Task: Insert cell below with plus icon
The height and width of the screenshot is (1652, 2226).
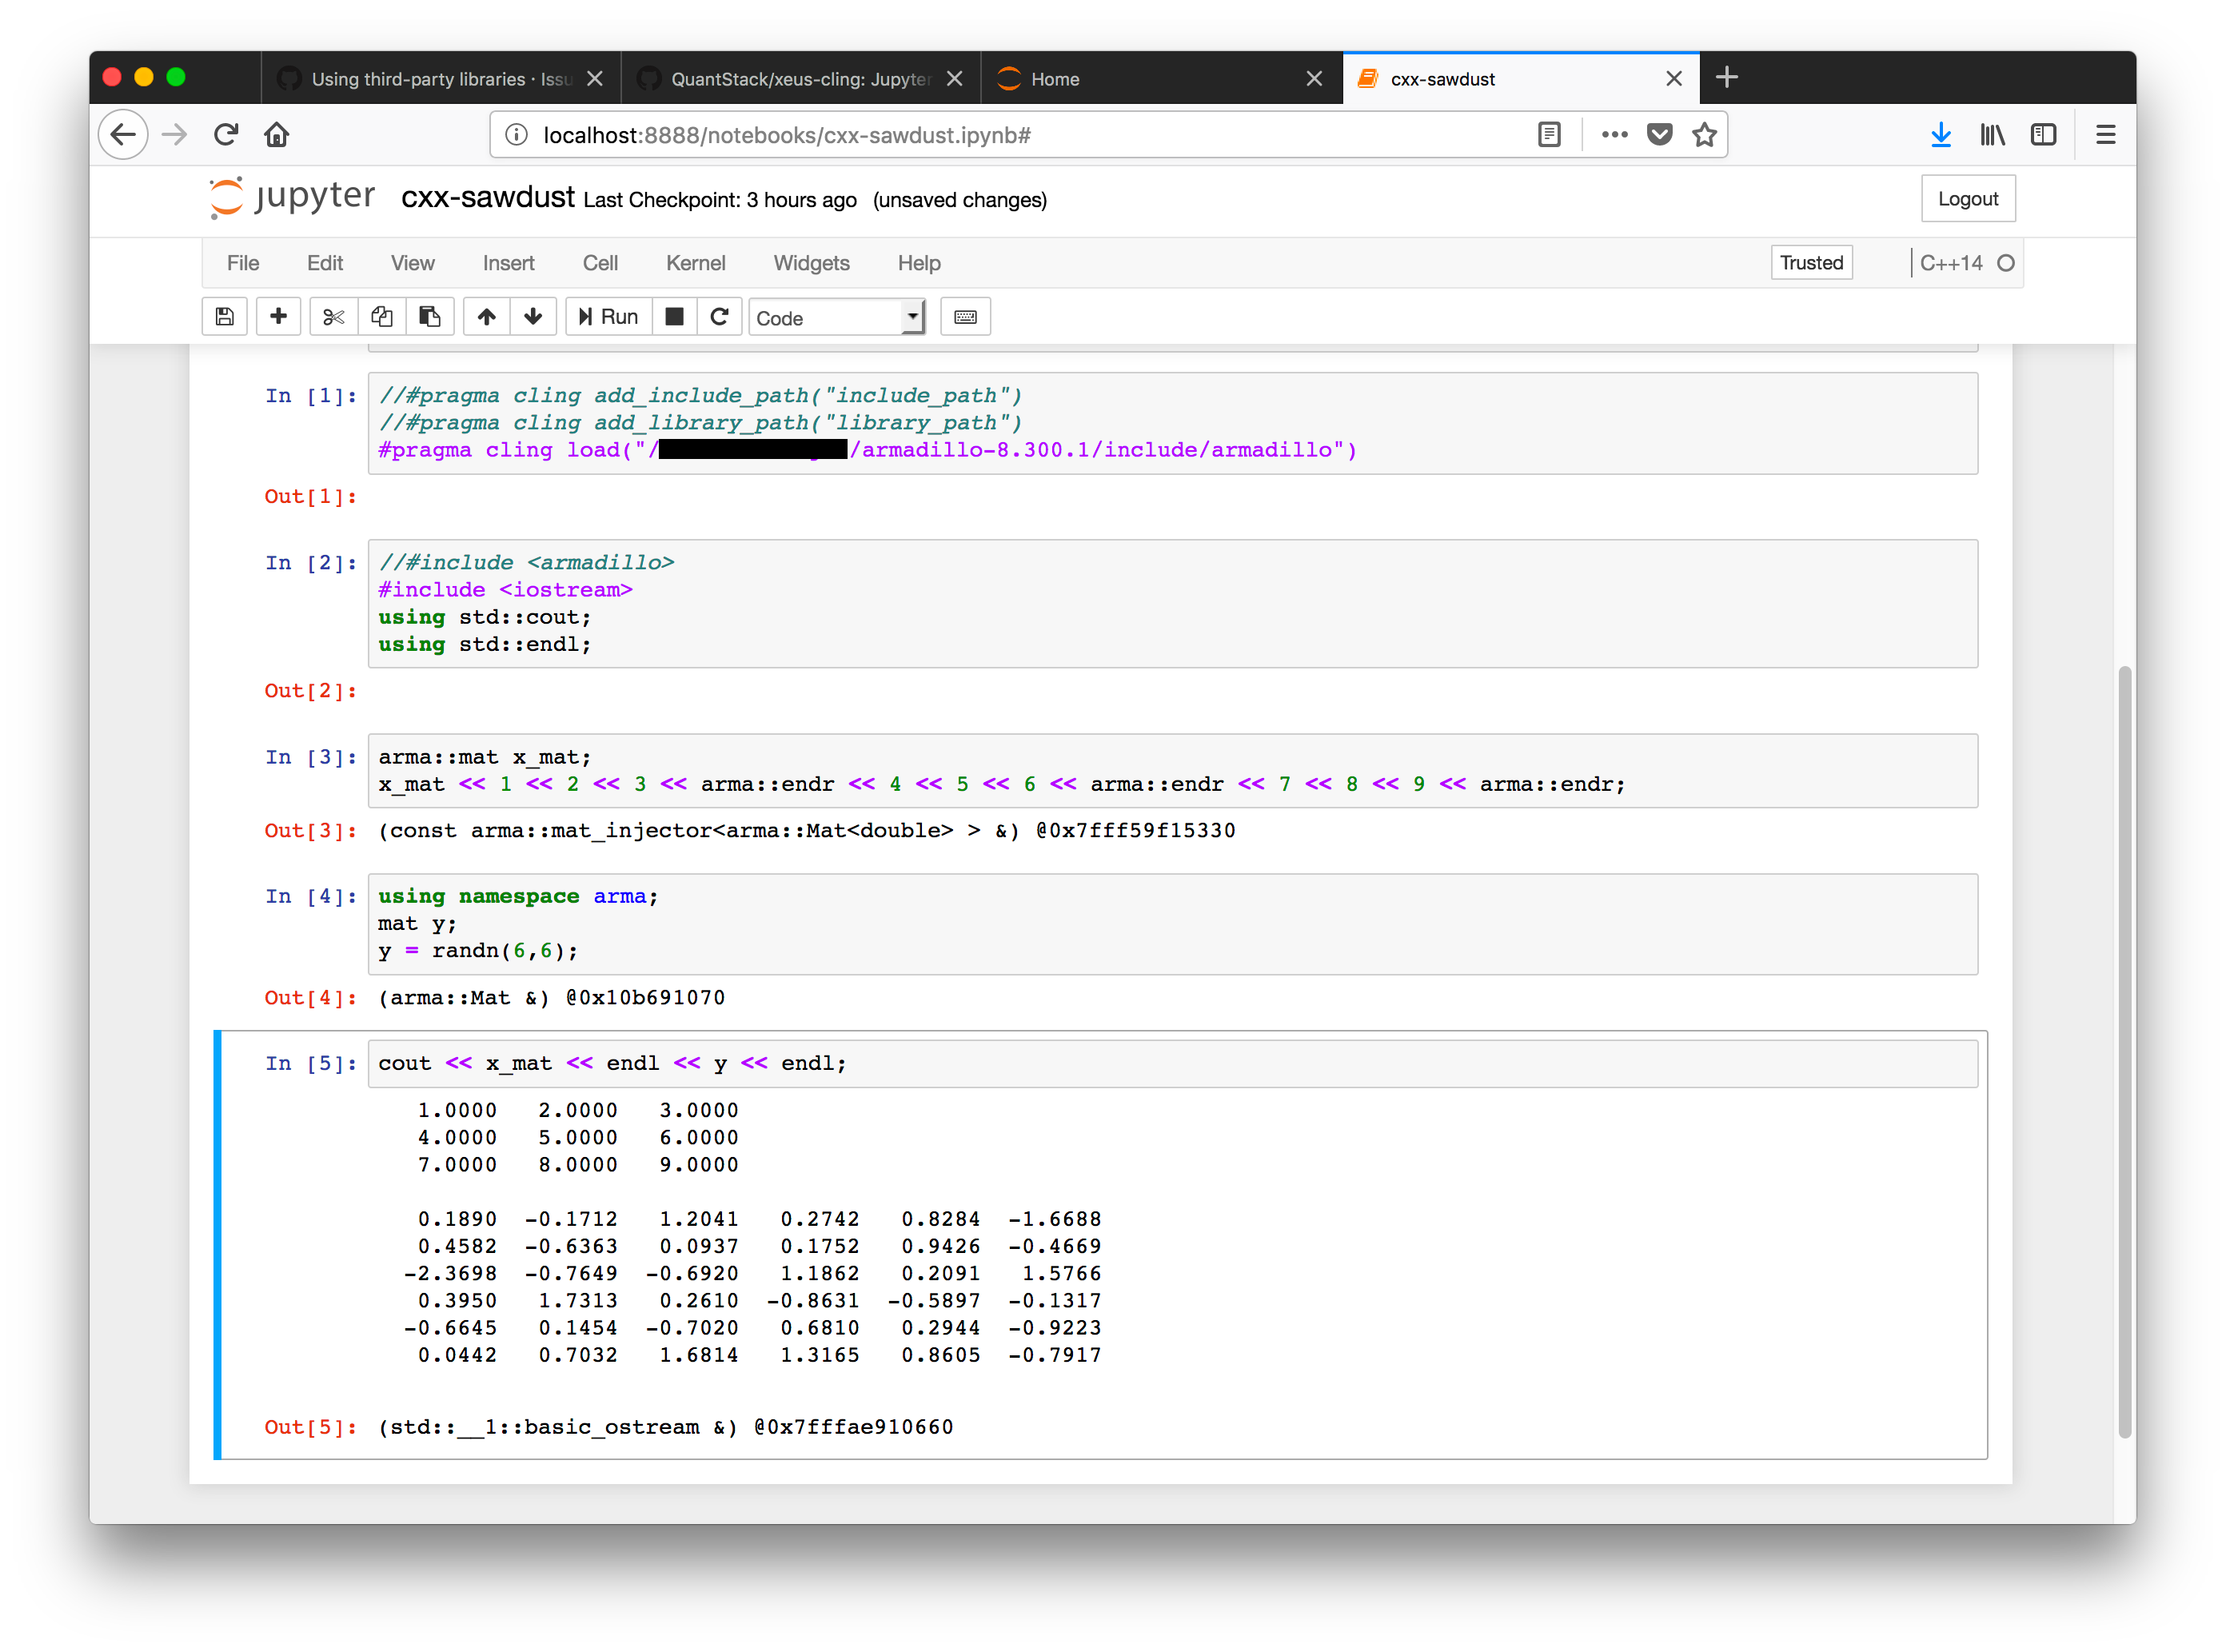Action: tap(278, 317)
